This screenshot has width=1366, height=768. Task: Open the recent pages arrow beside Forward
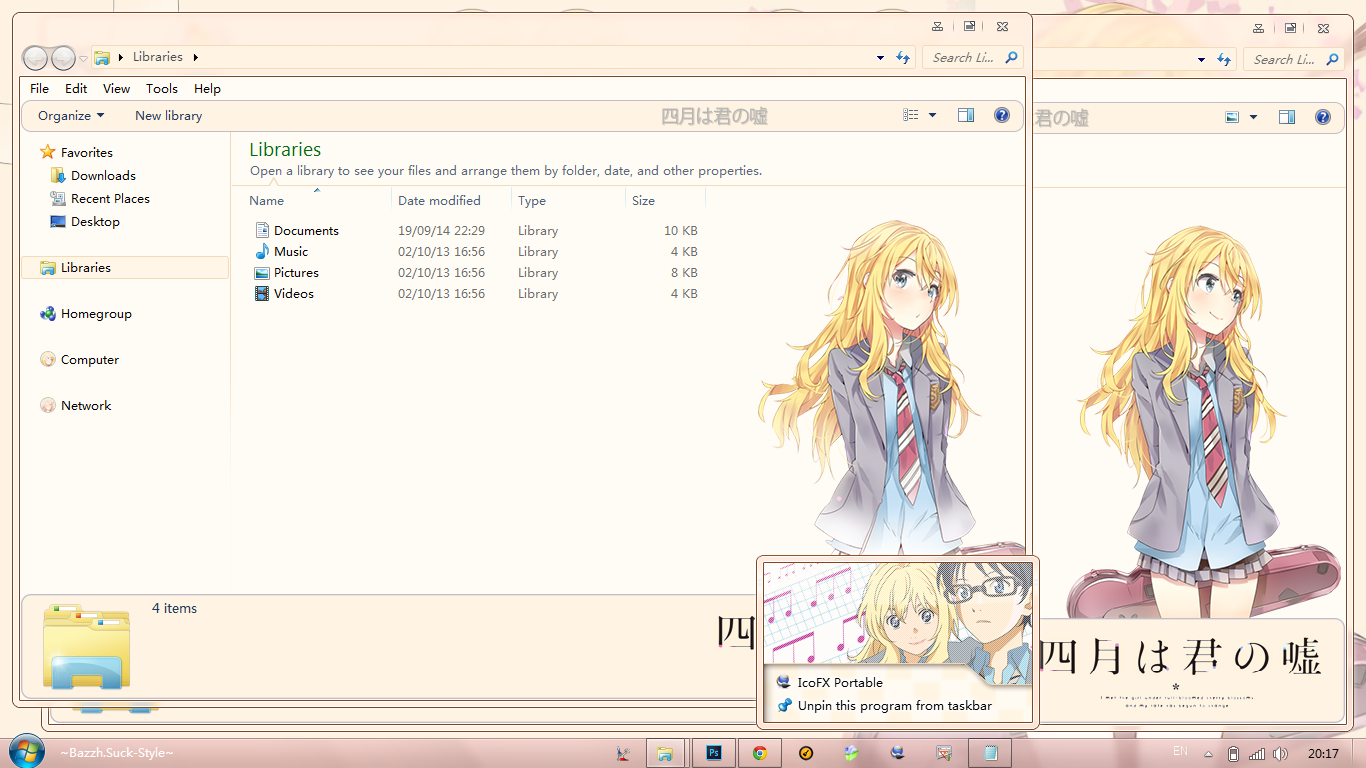click(x=84, y=58)
